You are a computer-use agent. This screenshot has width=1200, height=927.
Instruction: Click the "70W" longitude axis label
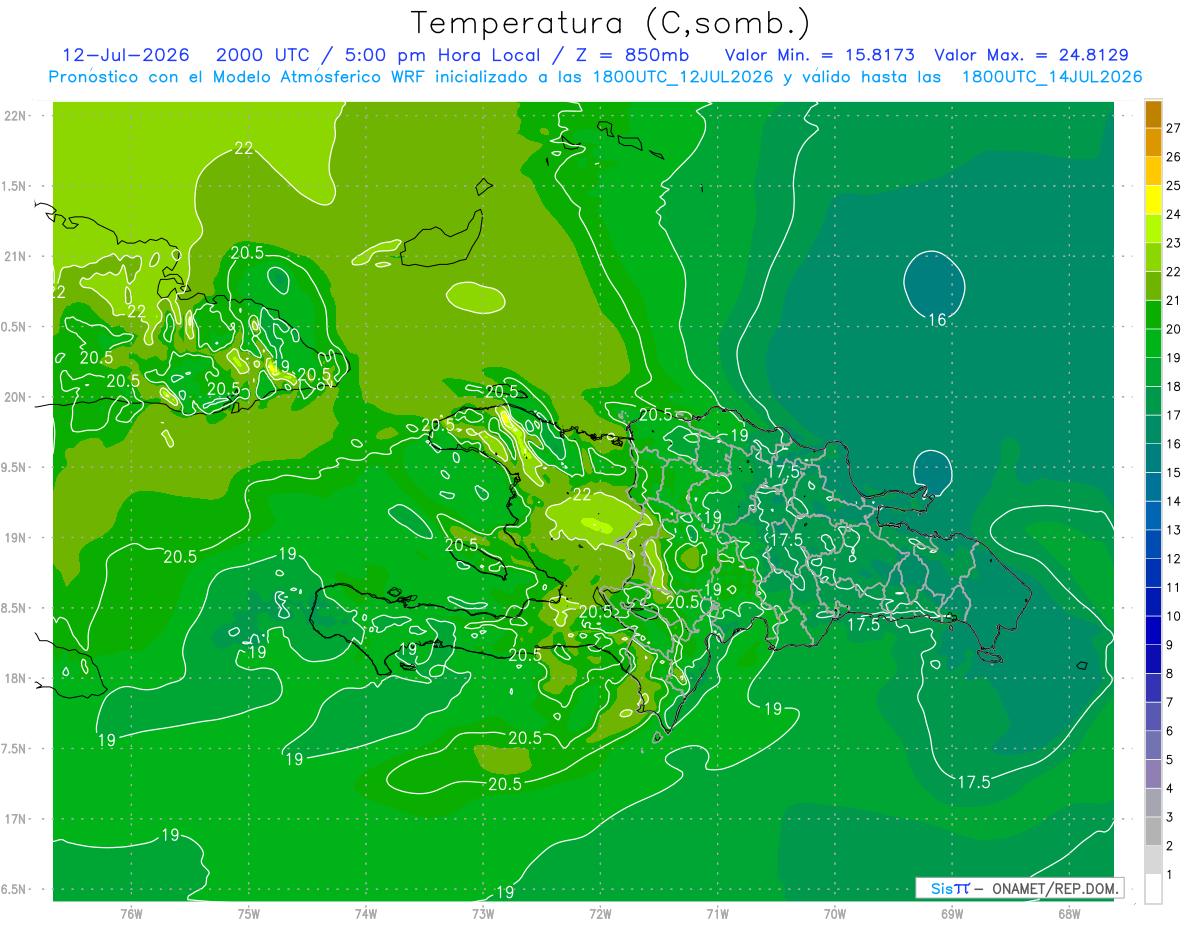pos(834,913)
